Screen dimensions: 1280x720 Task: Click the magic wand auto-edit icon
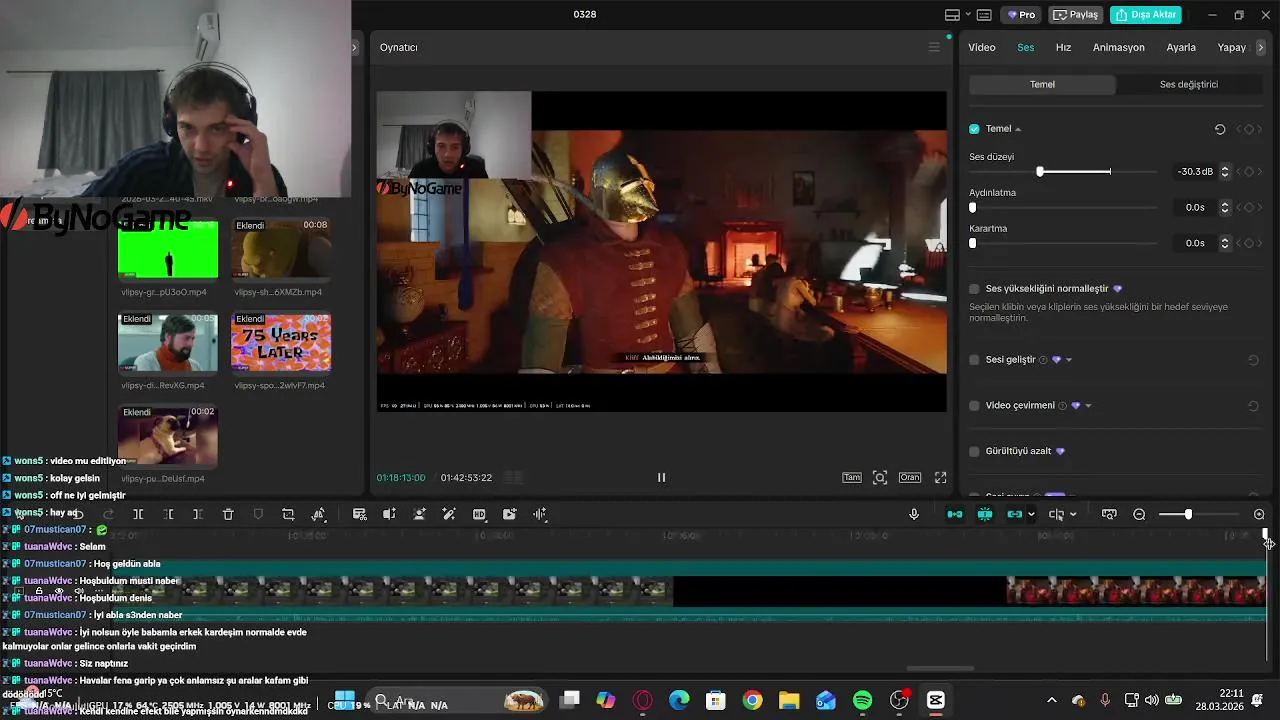[x=449, y=514]
